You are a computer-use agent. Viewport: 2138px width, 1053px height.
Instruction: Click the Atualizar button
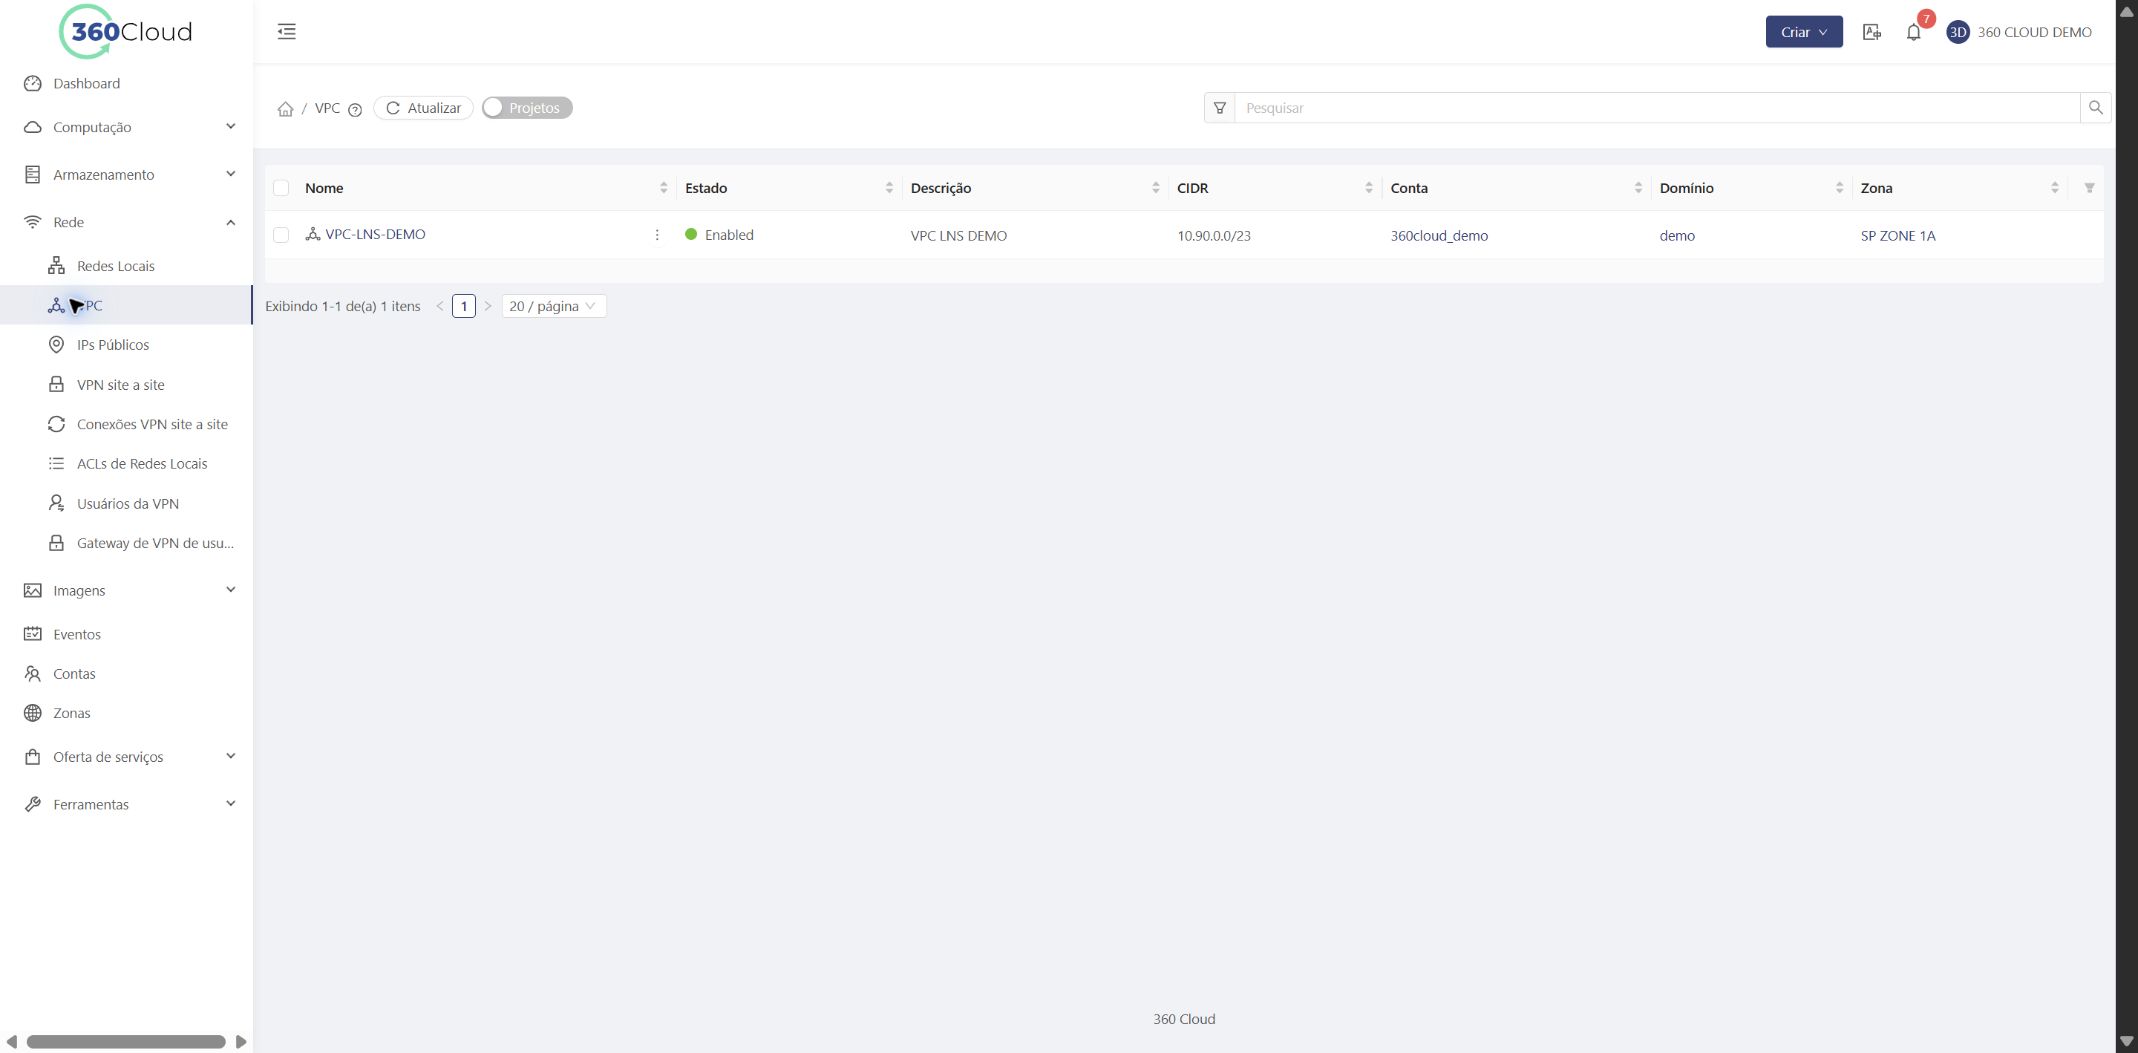coord(423,108)
